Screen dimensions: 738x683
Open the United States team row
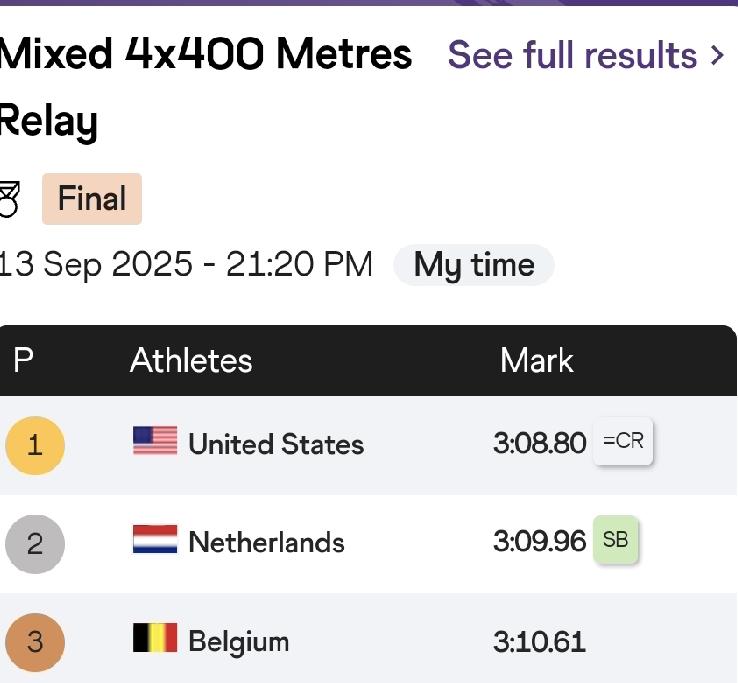[x=368, y=445]
